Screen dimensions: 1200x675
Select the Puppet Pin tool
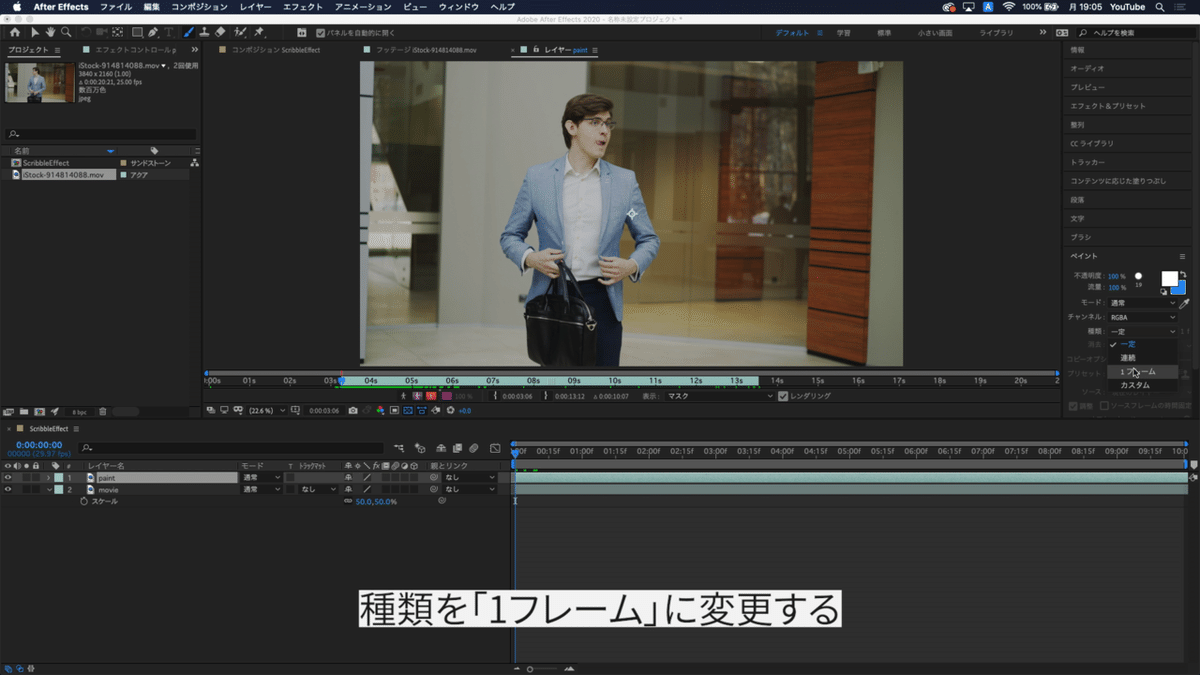click(x=260, y=32)
